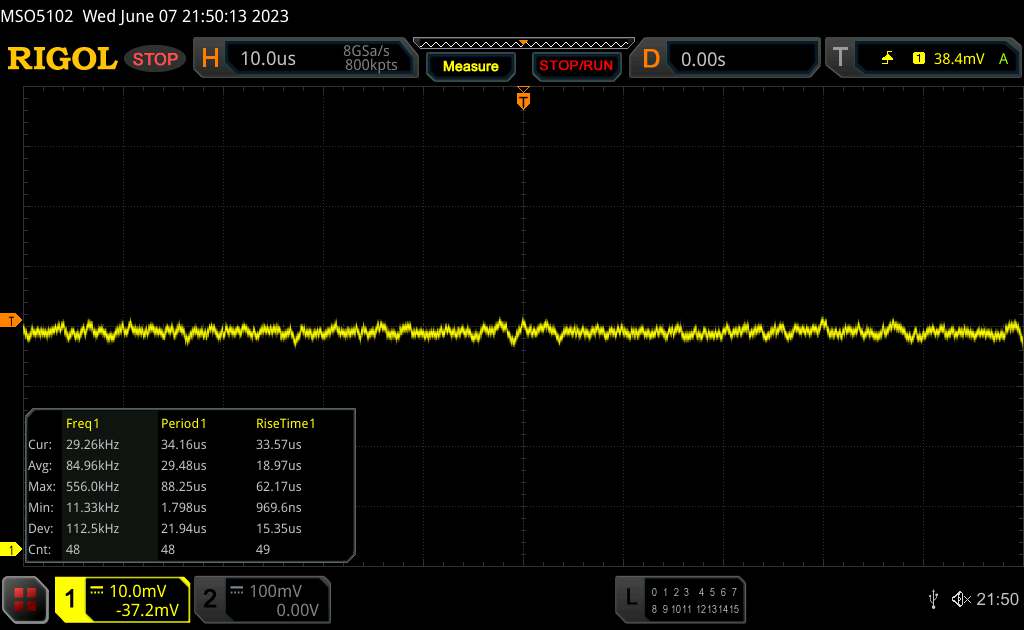The height and width of the screenshot is (630, 1024).
Task: Toggle the L logic analyzer channels
Action: click(631, 598)
